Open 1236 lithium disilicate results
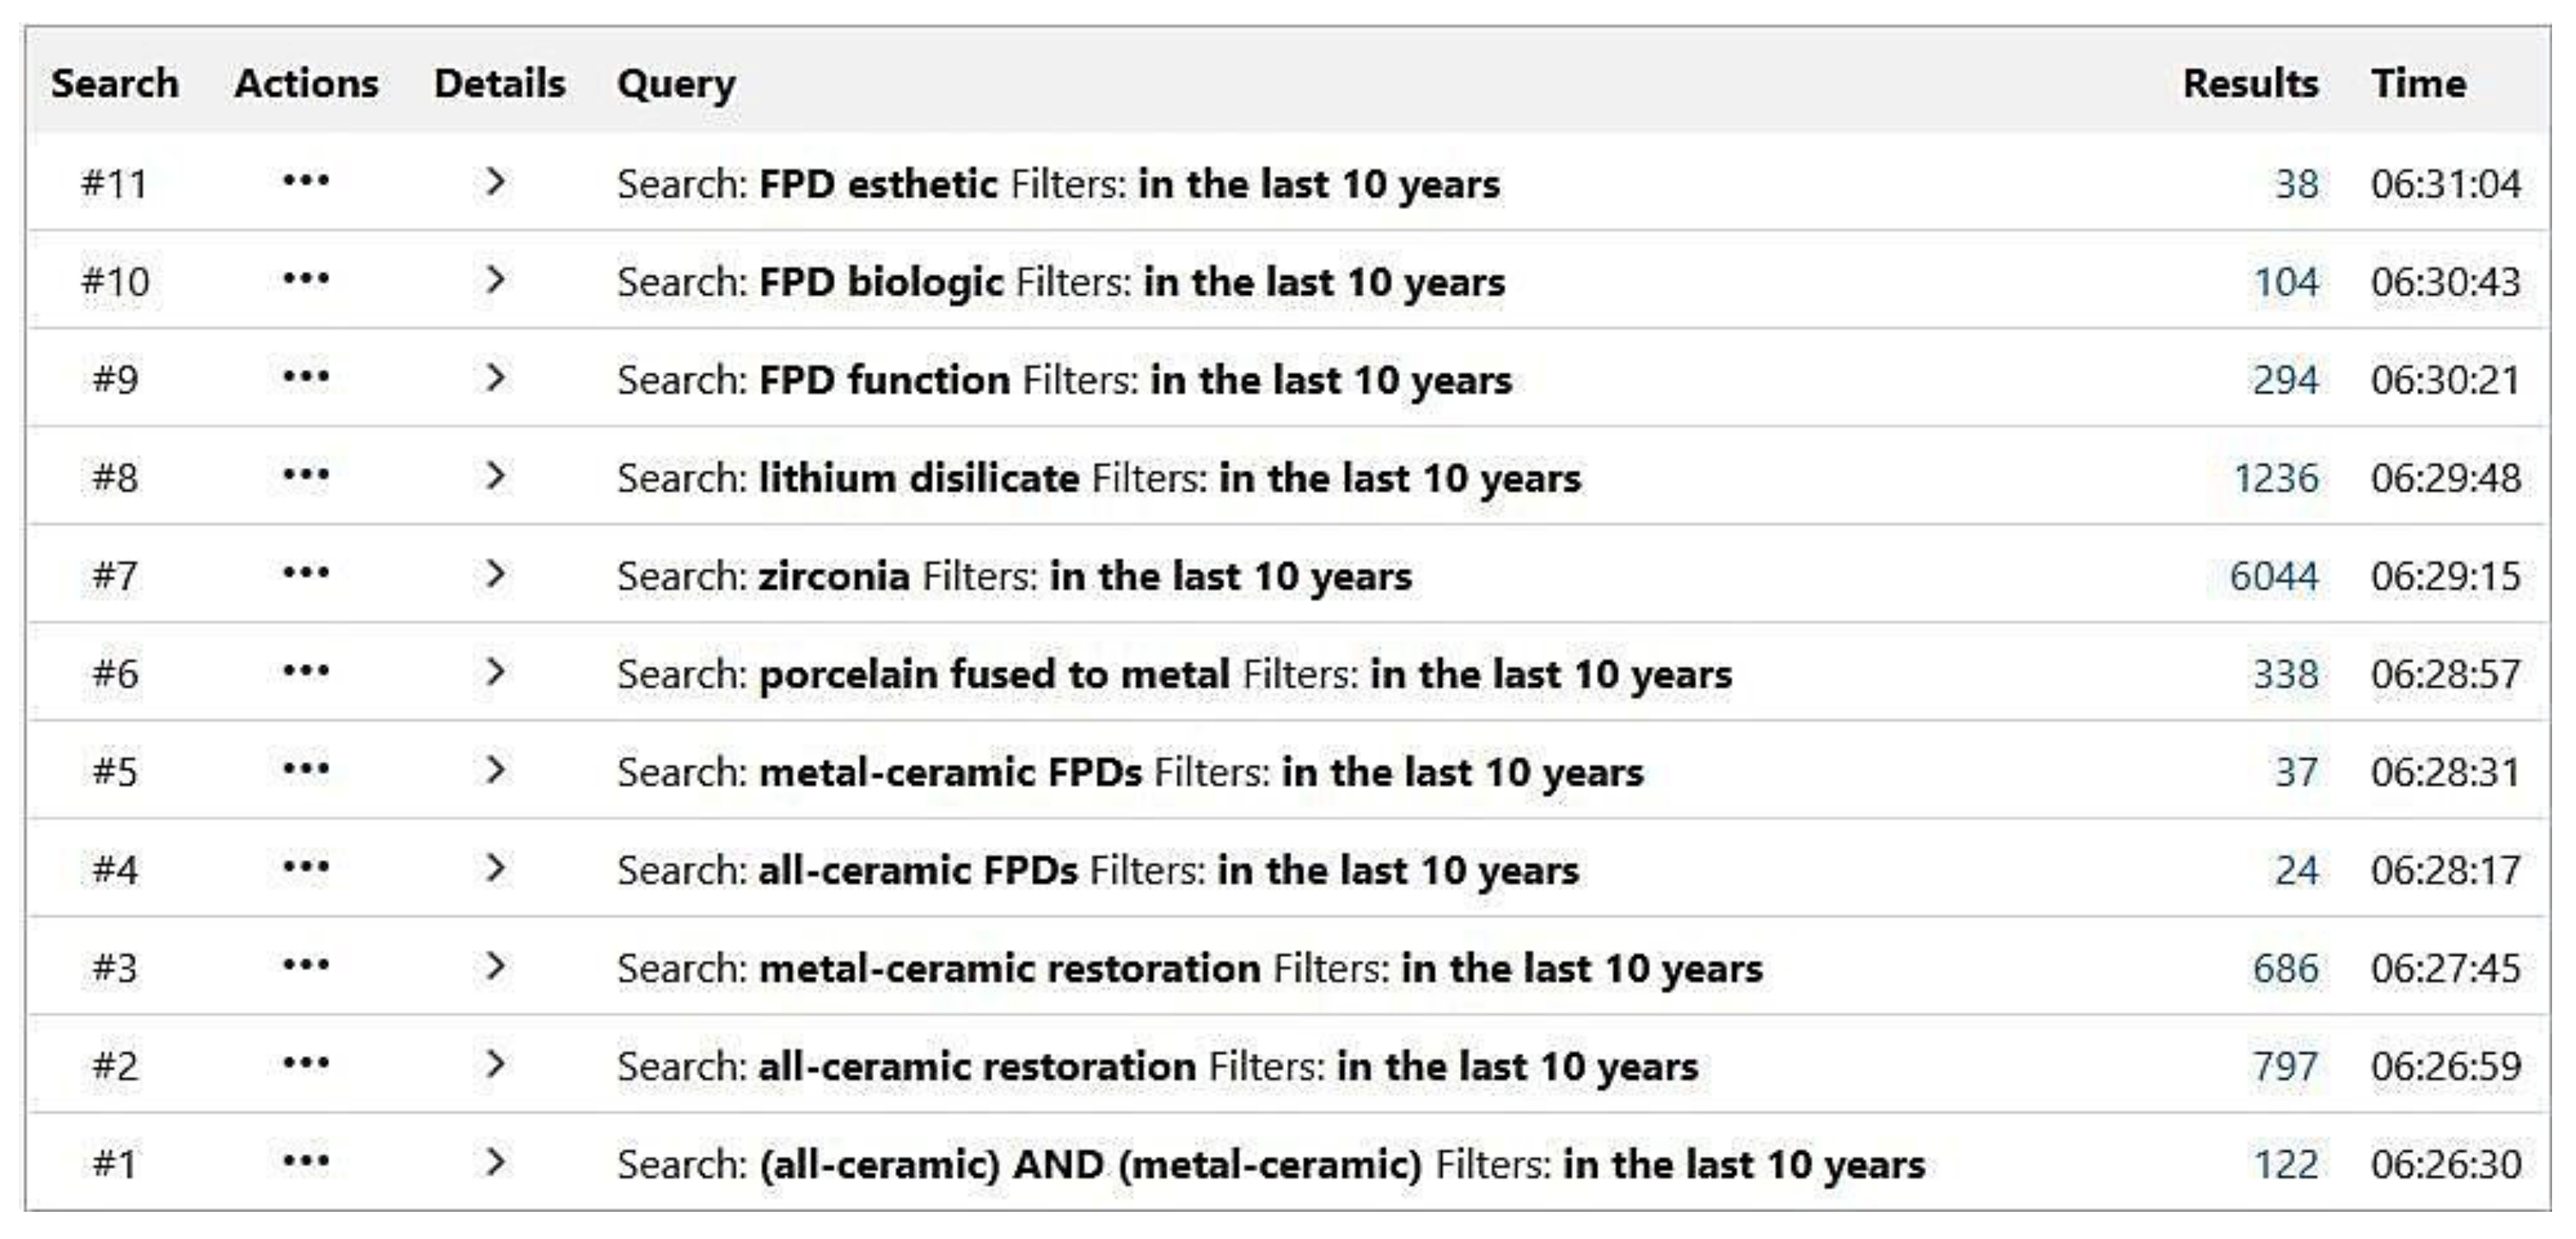The width and height of the screenshot is (2576, 1239). tap(2275, 478)
